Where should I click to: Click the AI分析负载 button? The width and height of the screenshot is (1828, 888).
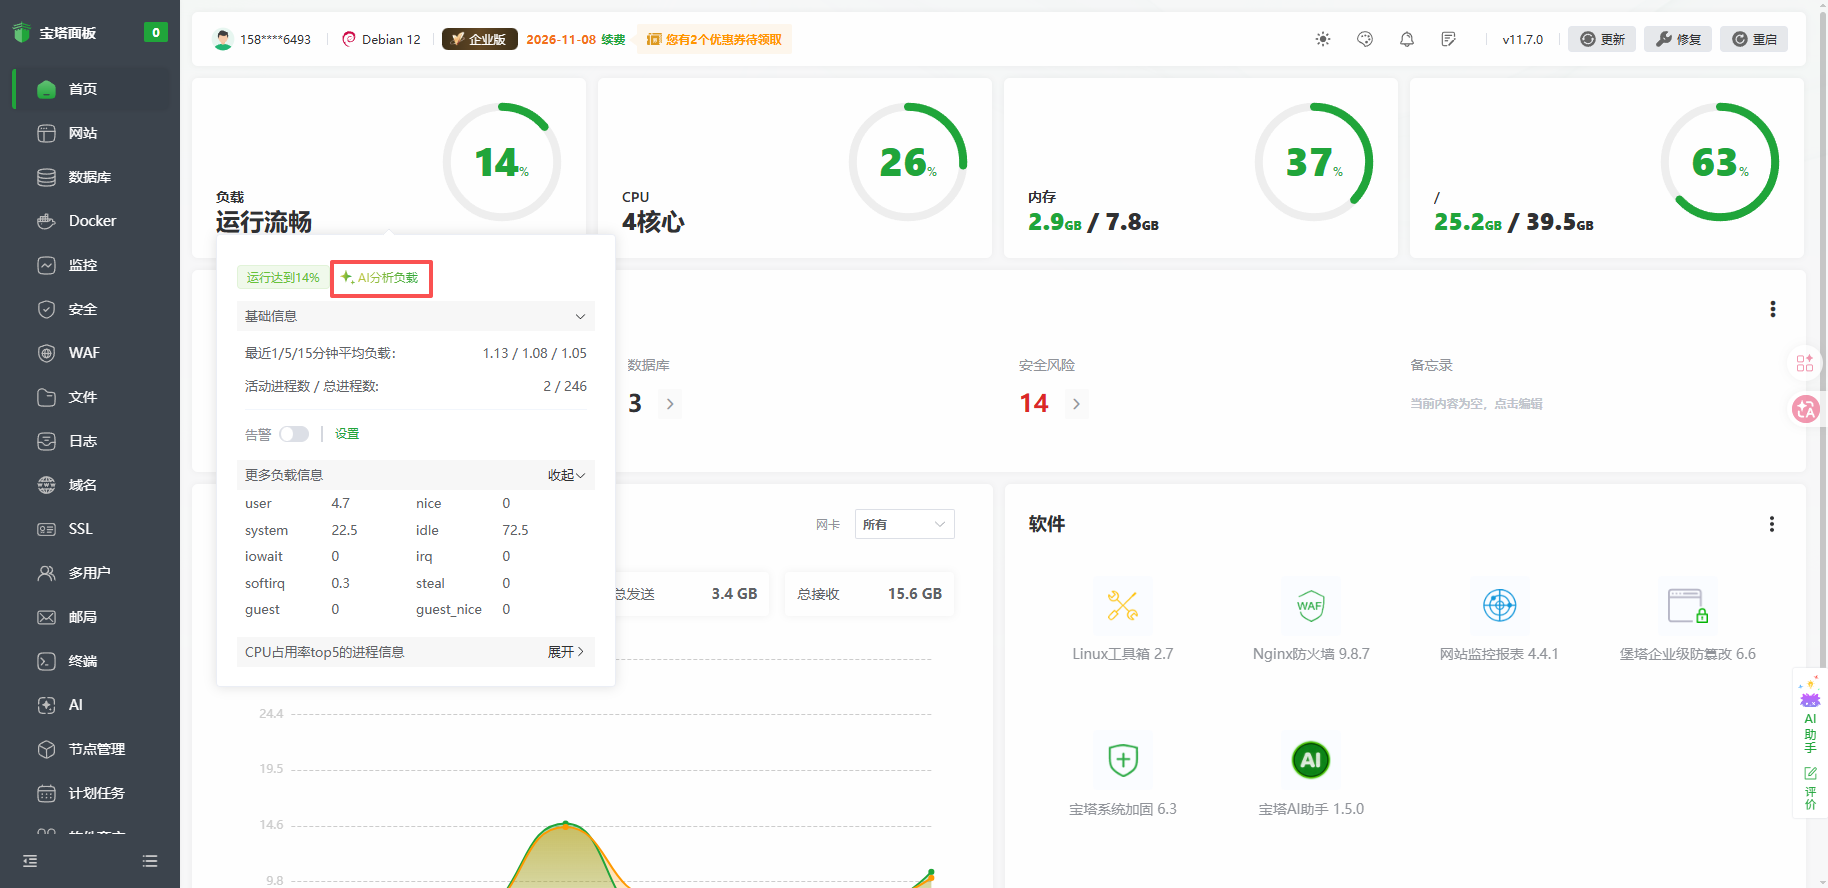pos(381,278)
